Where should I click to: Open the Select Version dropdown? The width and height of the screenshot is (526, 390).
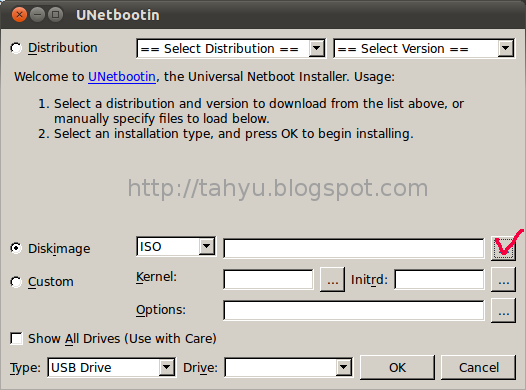[424, 49]
